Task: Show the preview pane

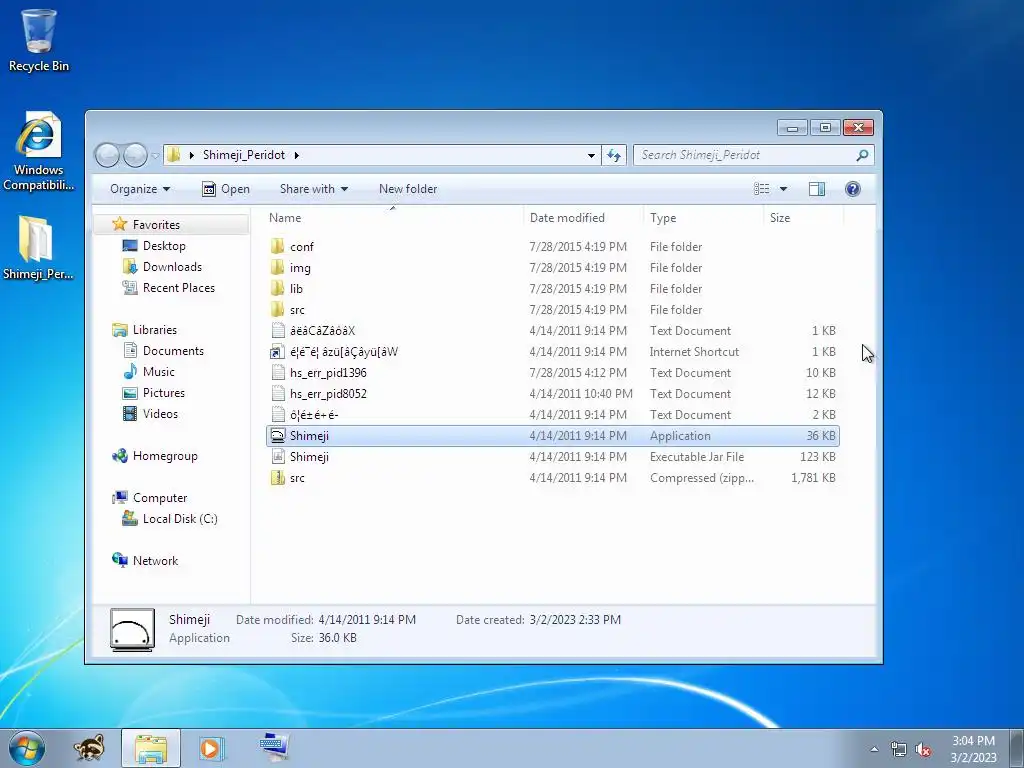Action: 816,189
